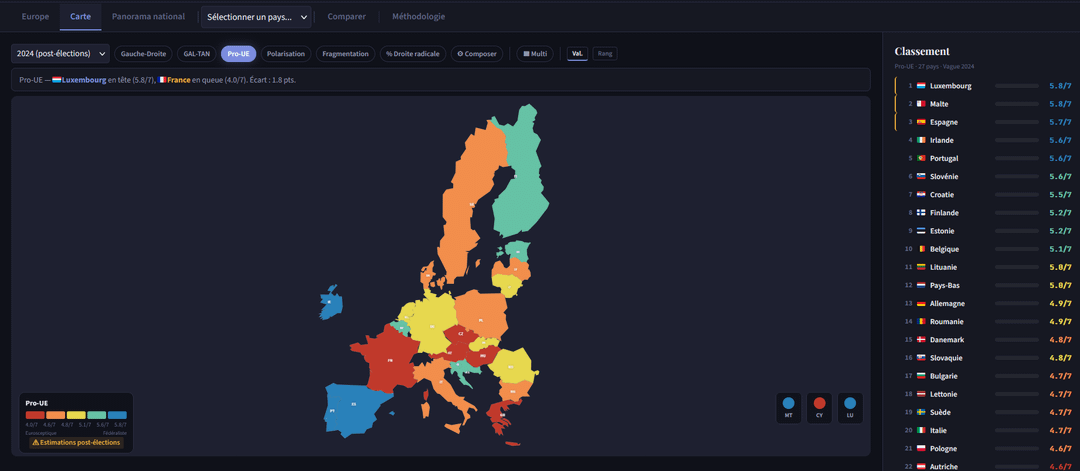
Task: Click the Finland flag in the ranking
Action: pyautogui.click(x=921, y=213)
